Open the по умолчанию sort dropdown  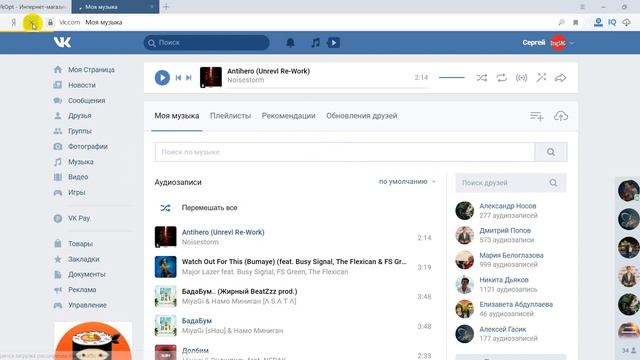(407, 182)
